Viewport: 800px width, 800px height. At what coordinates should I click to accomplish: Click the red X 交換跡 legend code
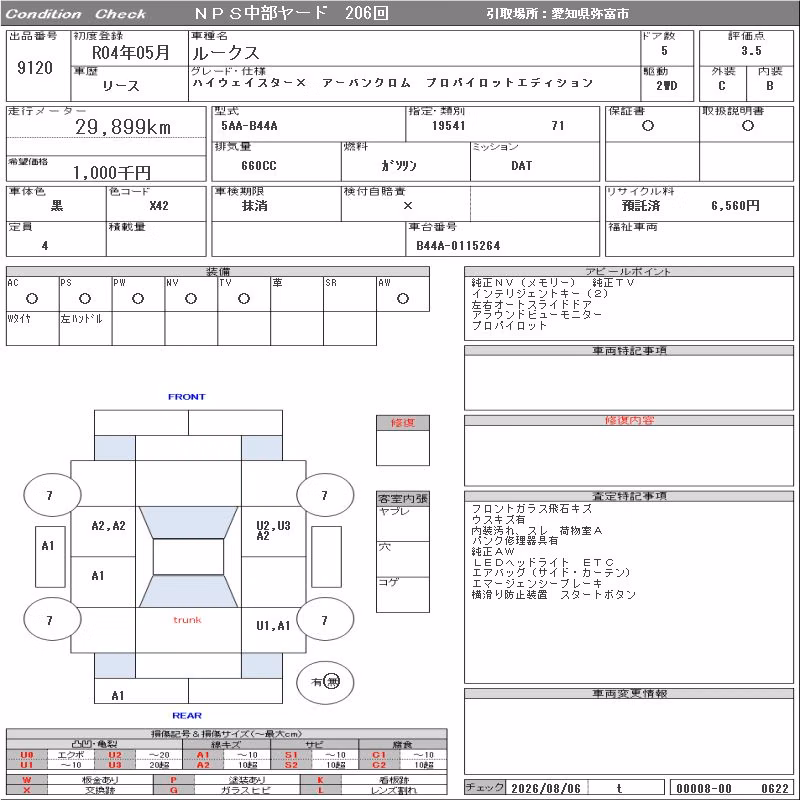point(27,790)
